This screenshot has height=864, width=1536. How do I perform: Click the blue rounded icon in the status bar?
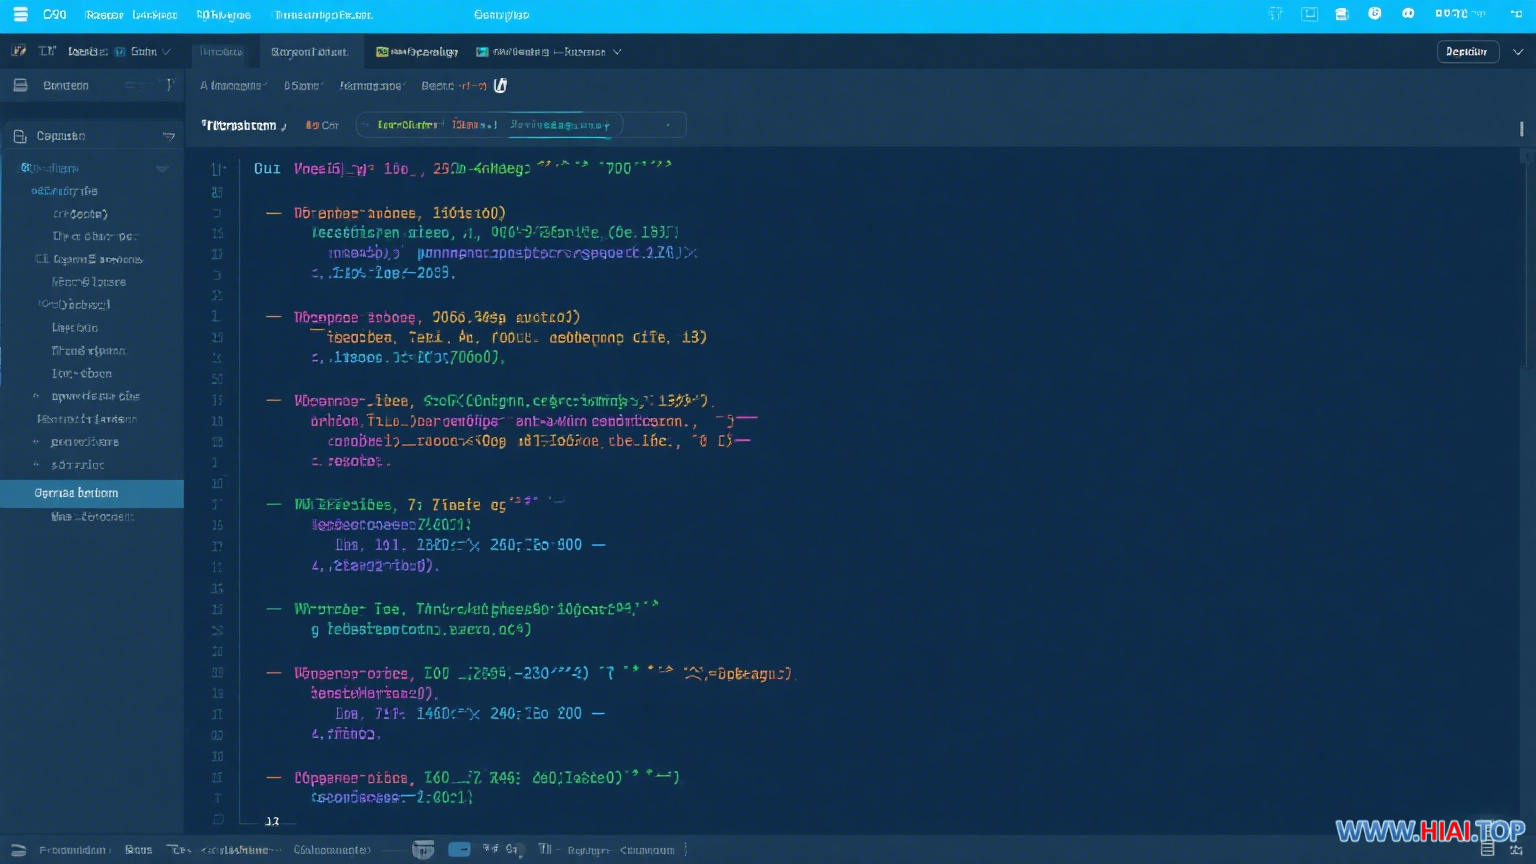click(x=459, y=849)
